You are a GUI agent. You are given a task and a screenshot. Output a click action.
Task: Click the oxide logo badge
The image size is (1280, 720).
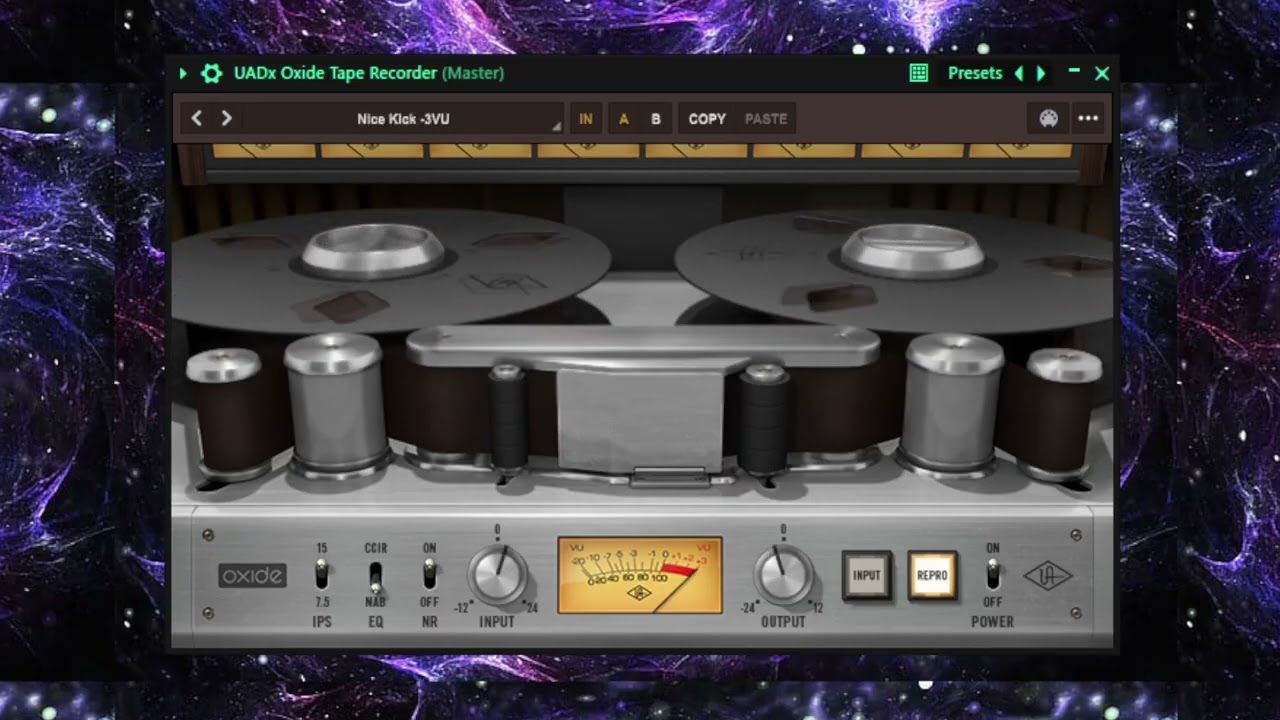pos(253,576)
